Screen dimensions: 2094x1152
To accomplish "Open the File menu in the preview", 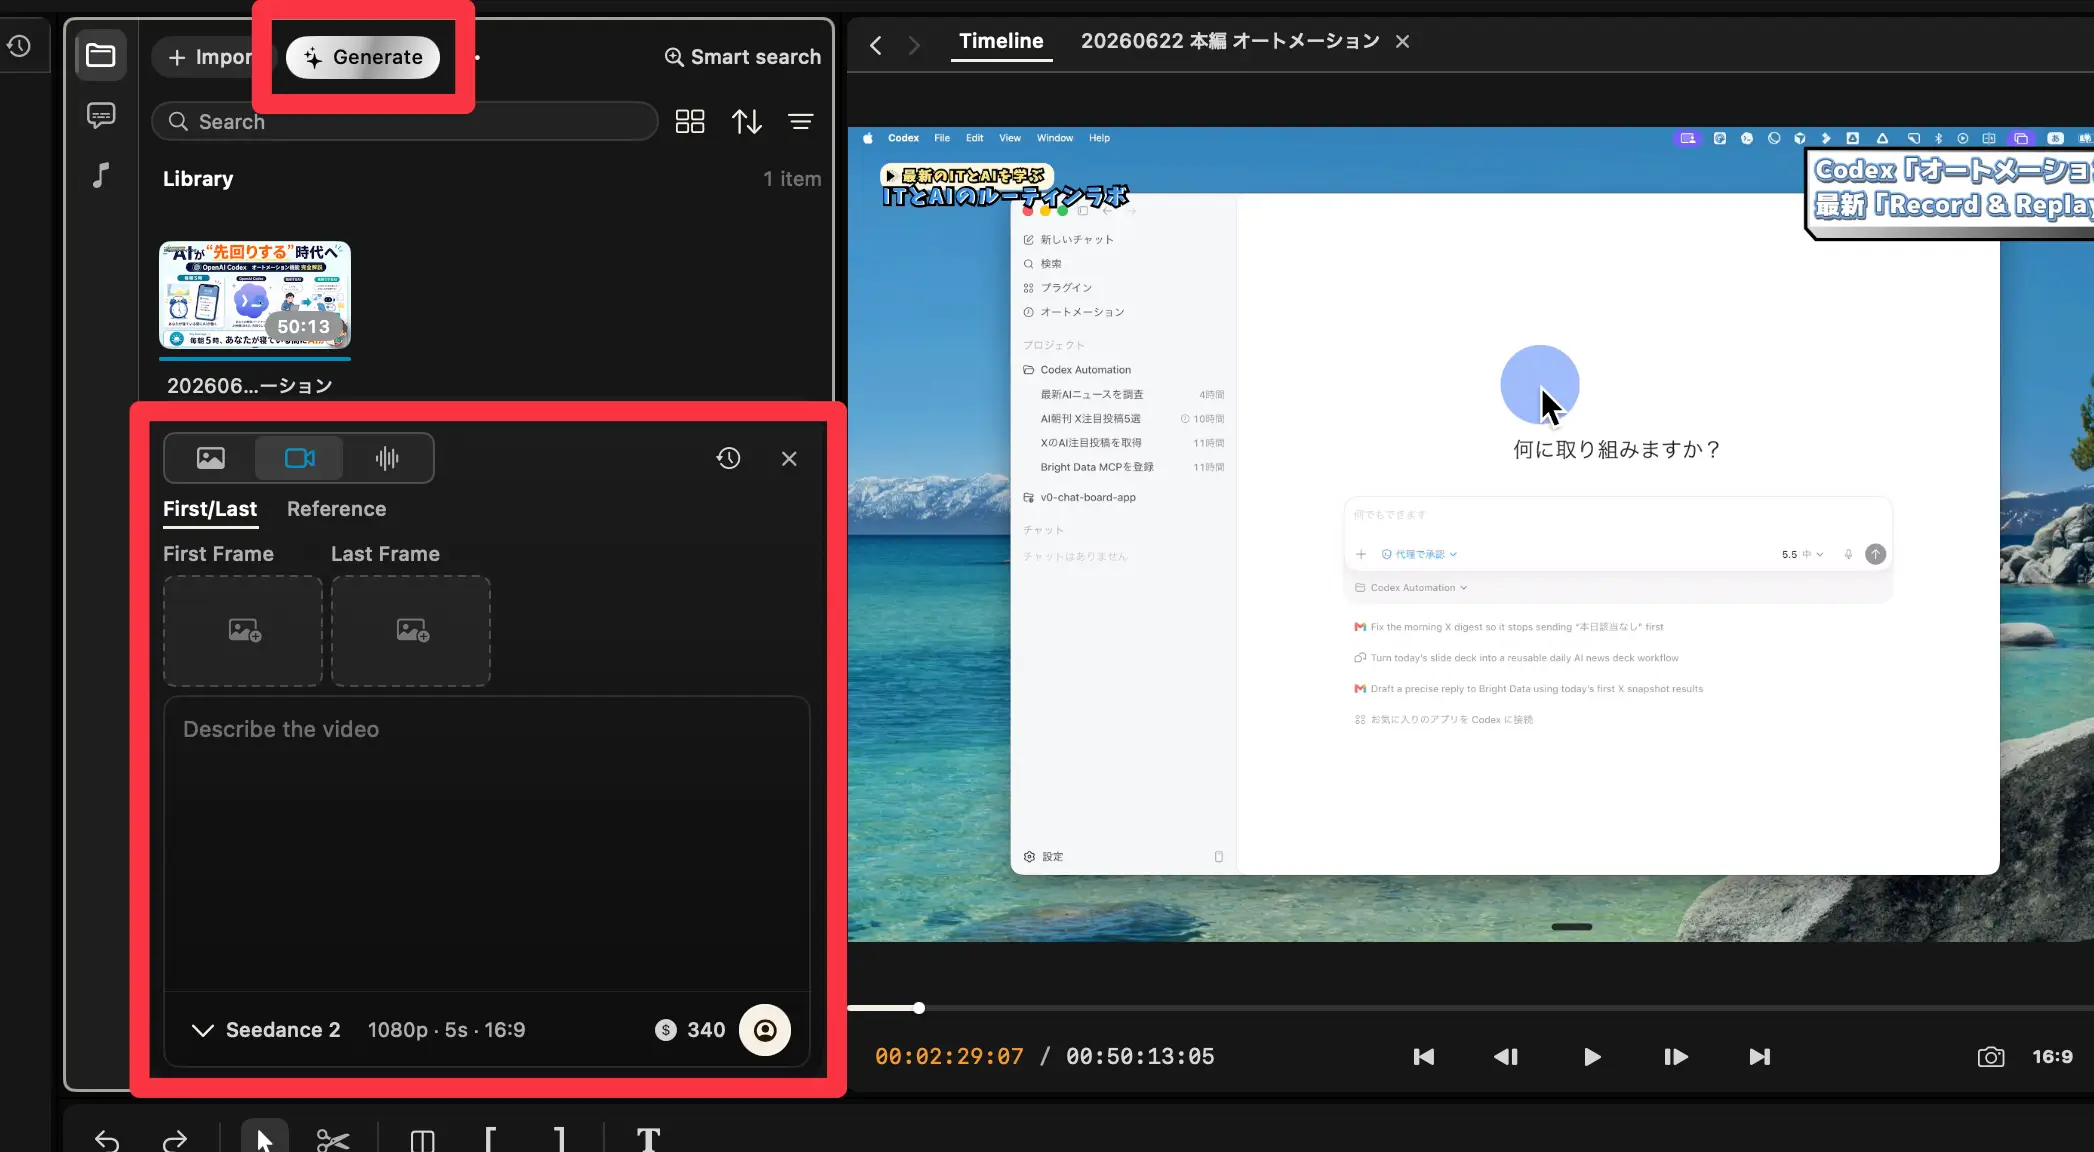I will tap(942, 138).
